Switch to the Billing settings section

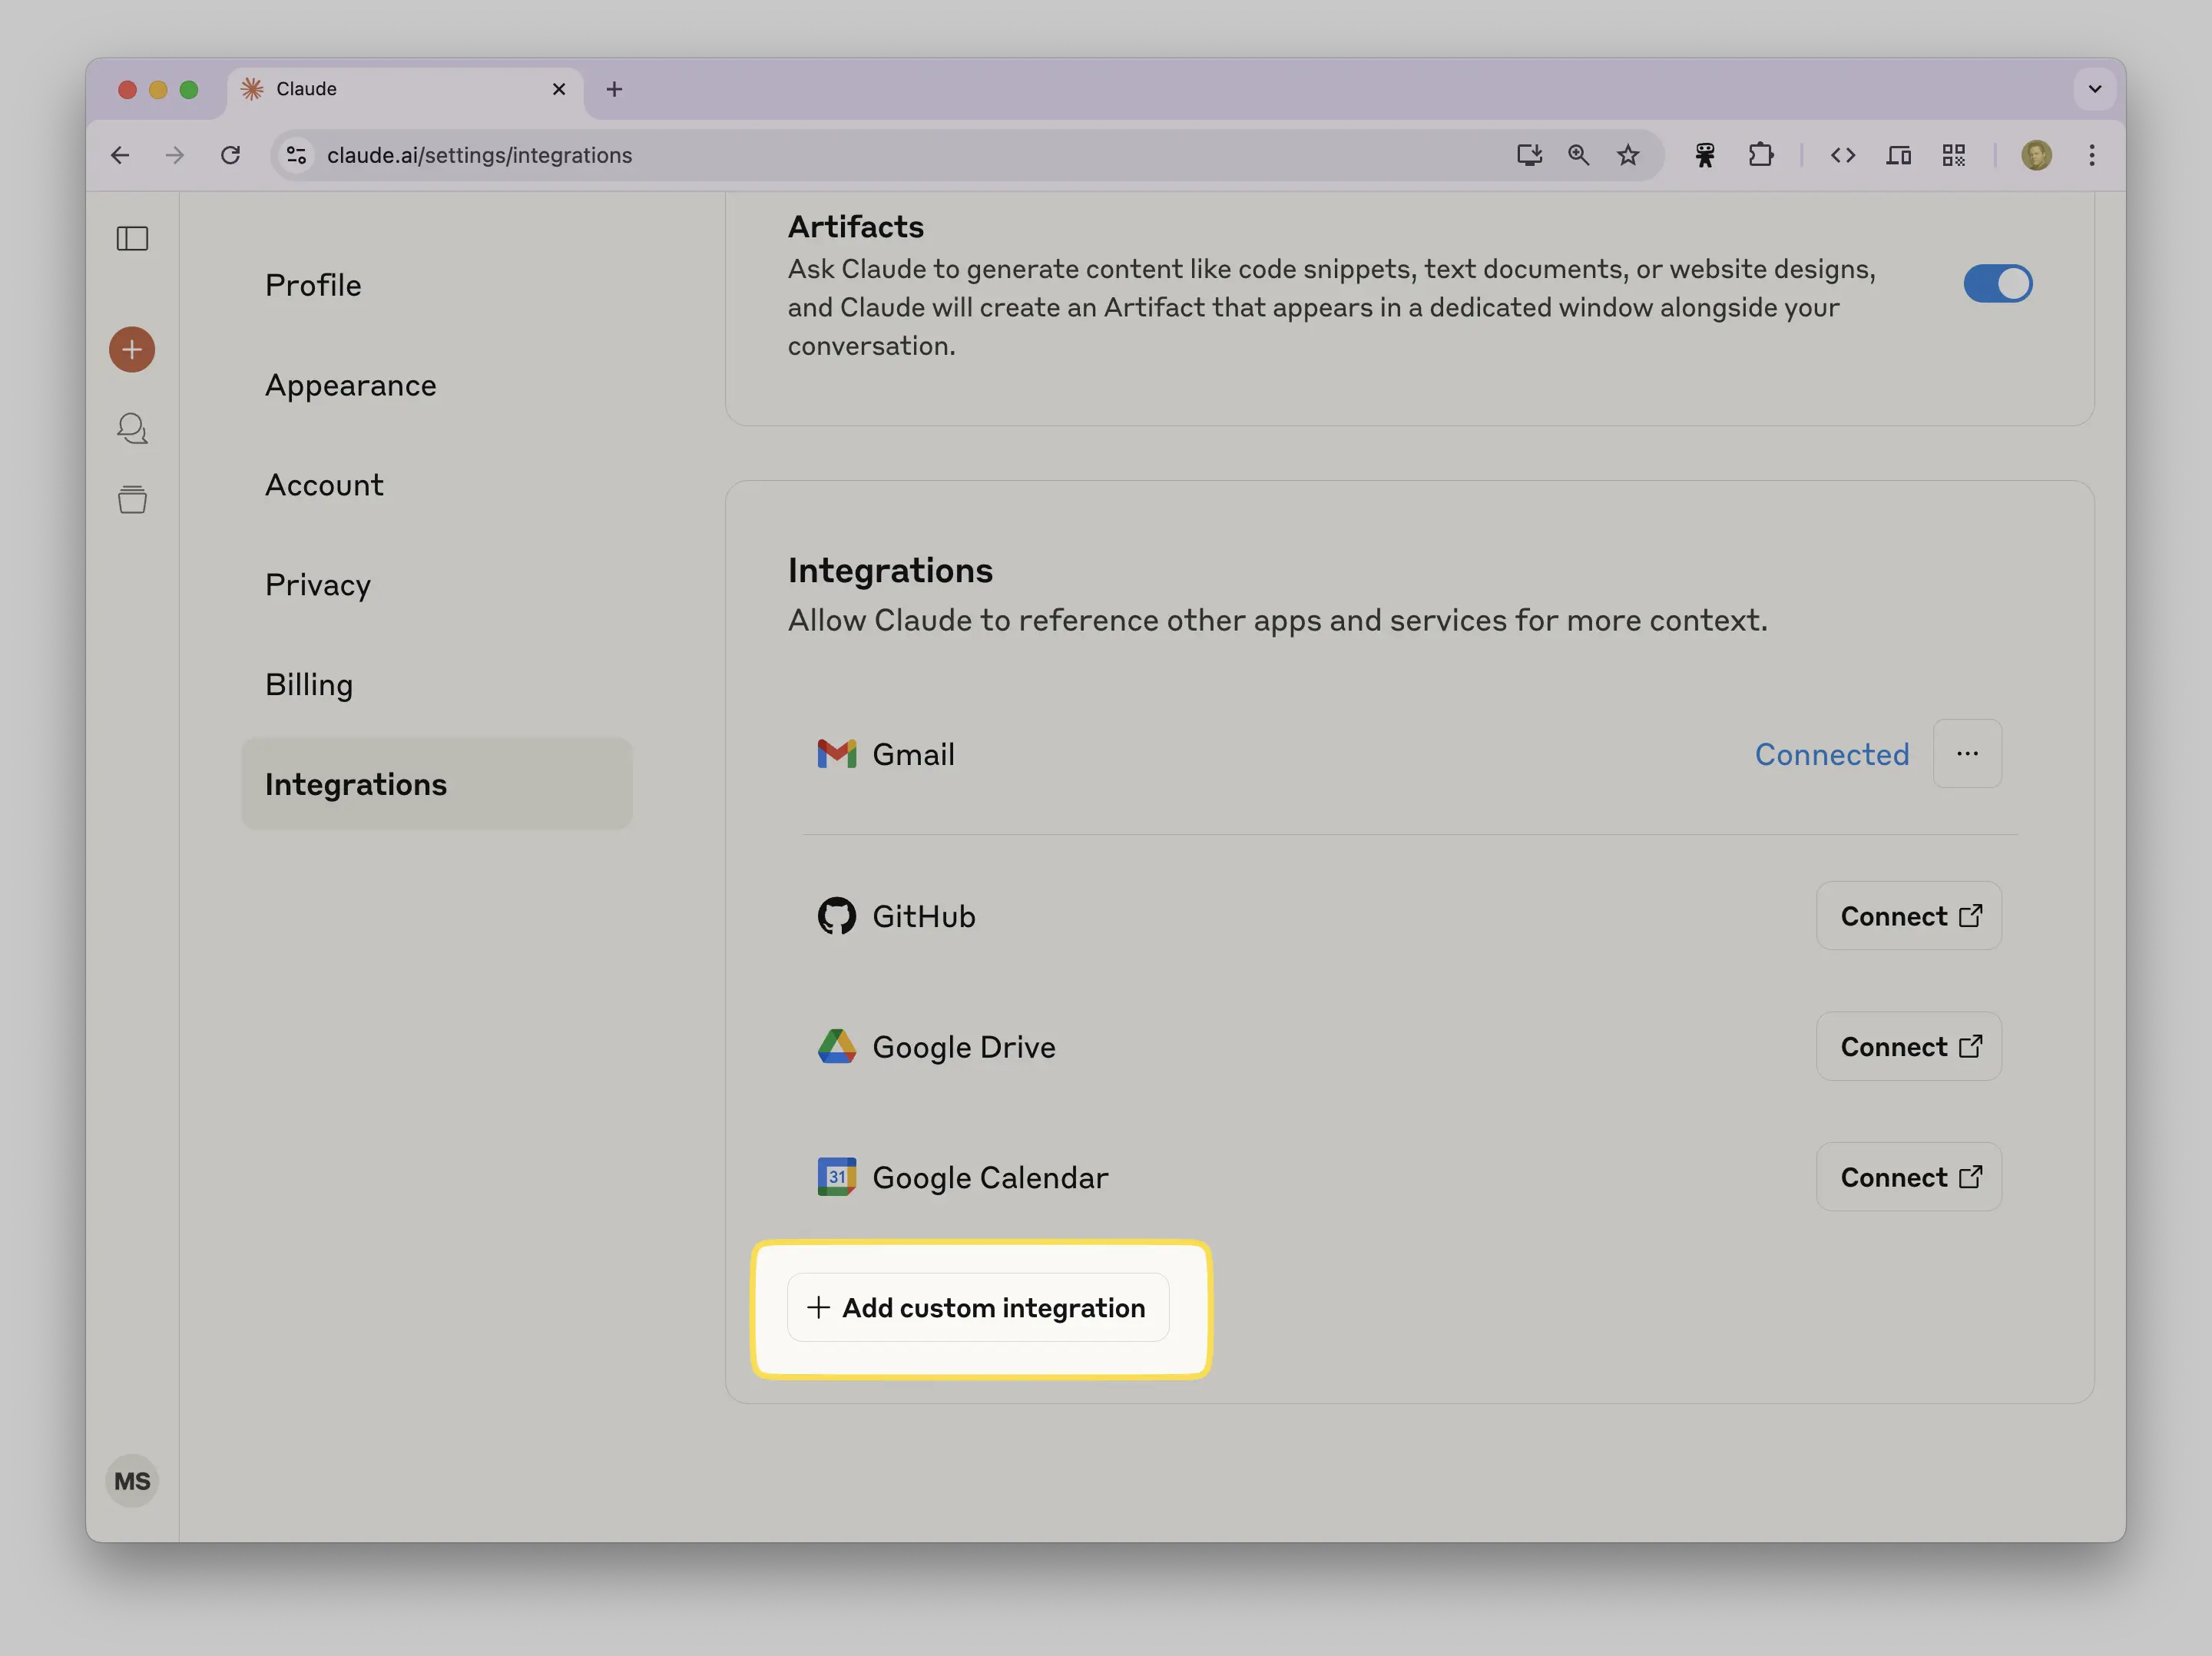[x=309, y=685]
